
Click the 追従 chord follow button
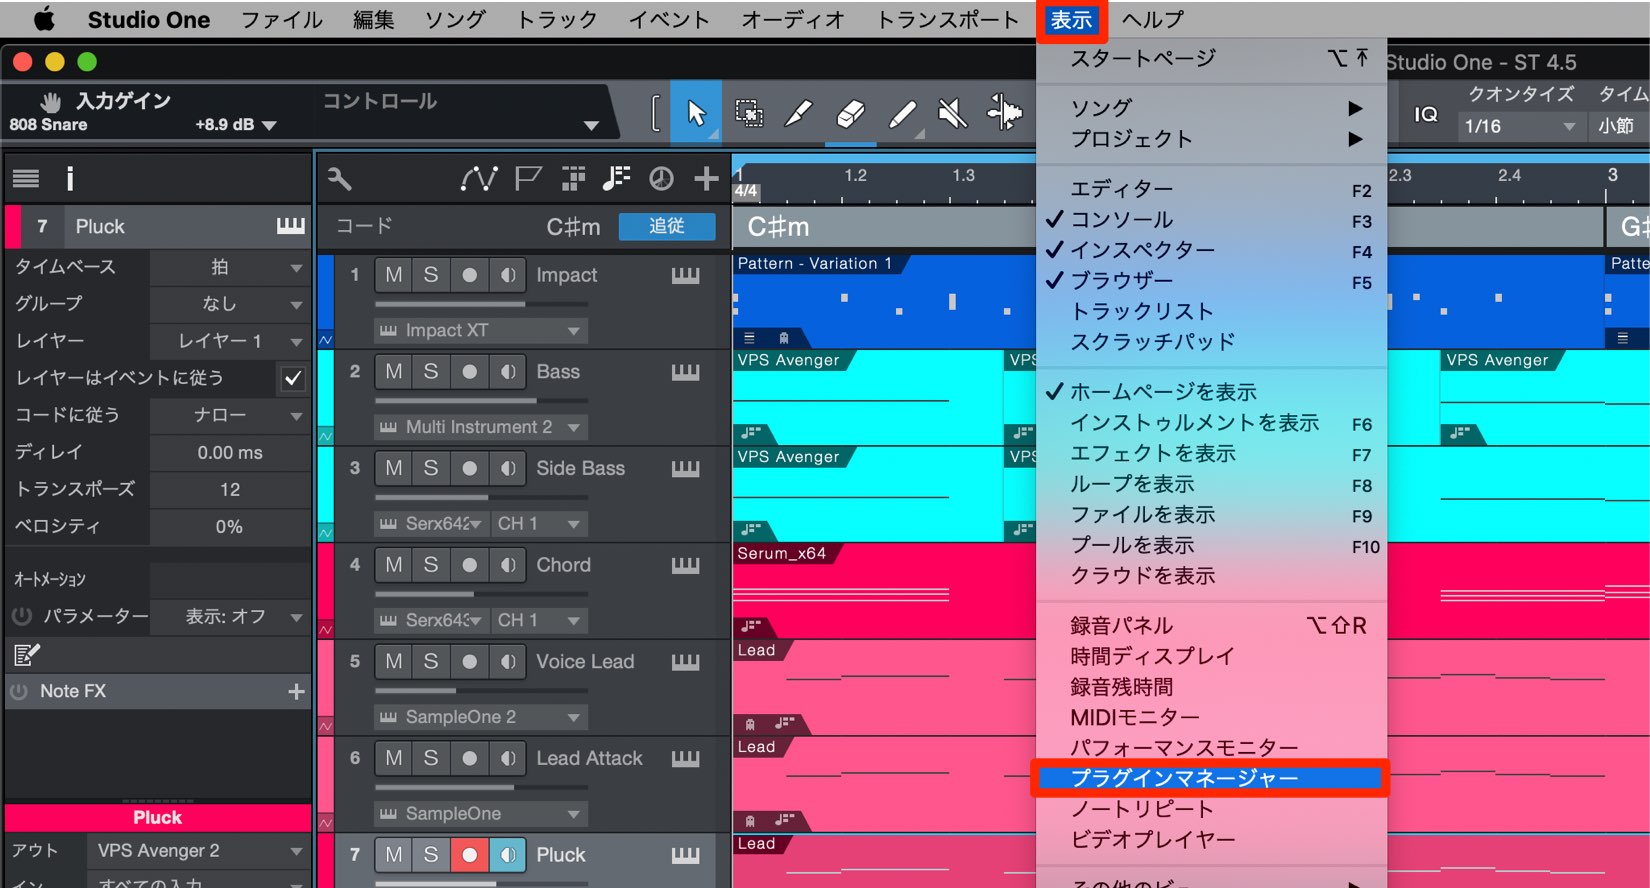667,227
